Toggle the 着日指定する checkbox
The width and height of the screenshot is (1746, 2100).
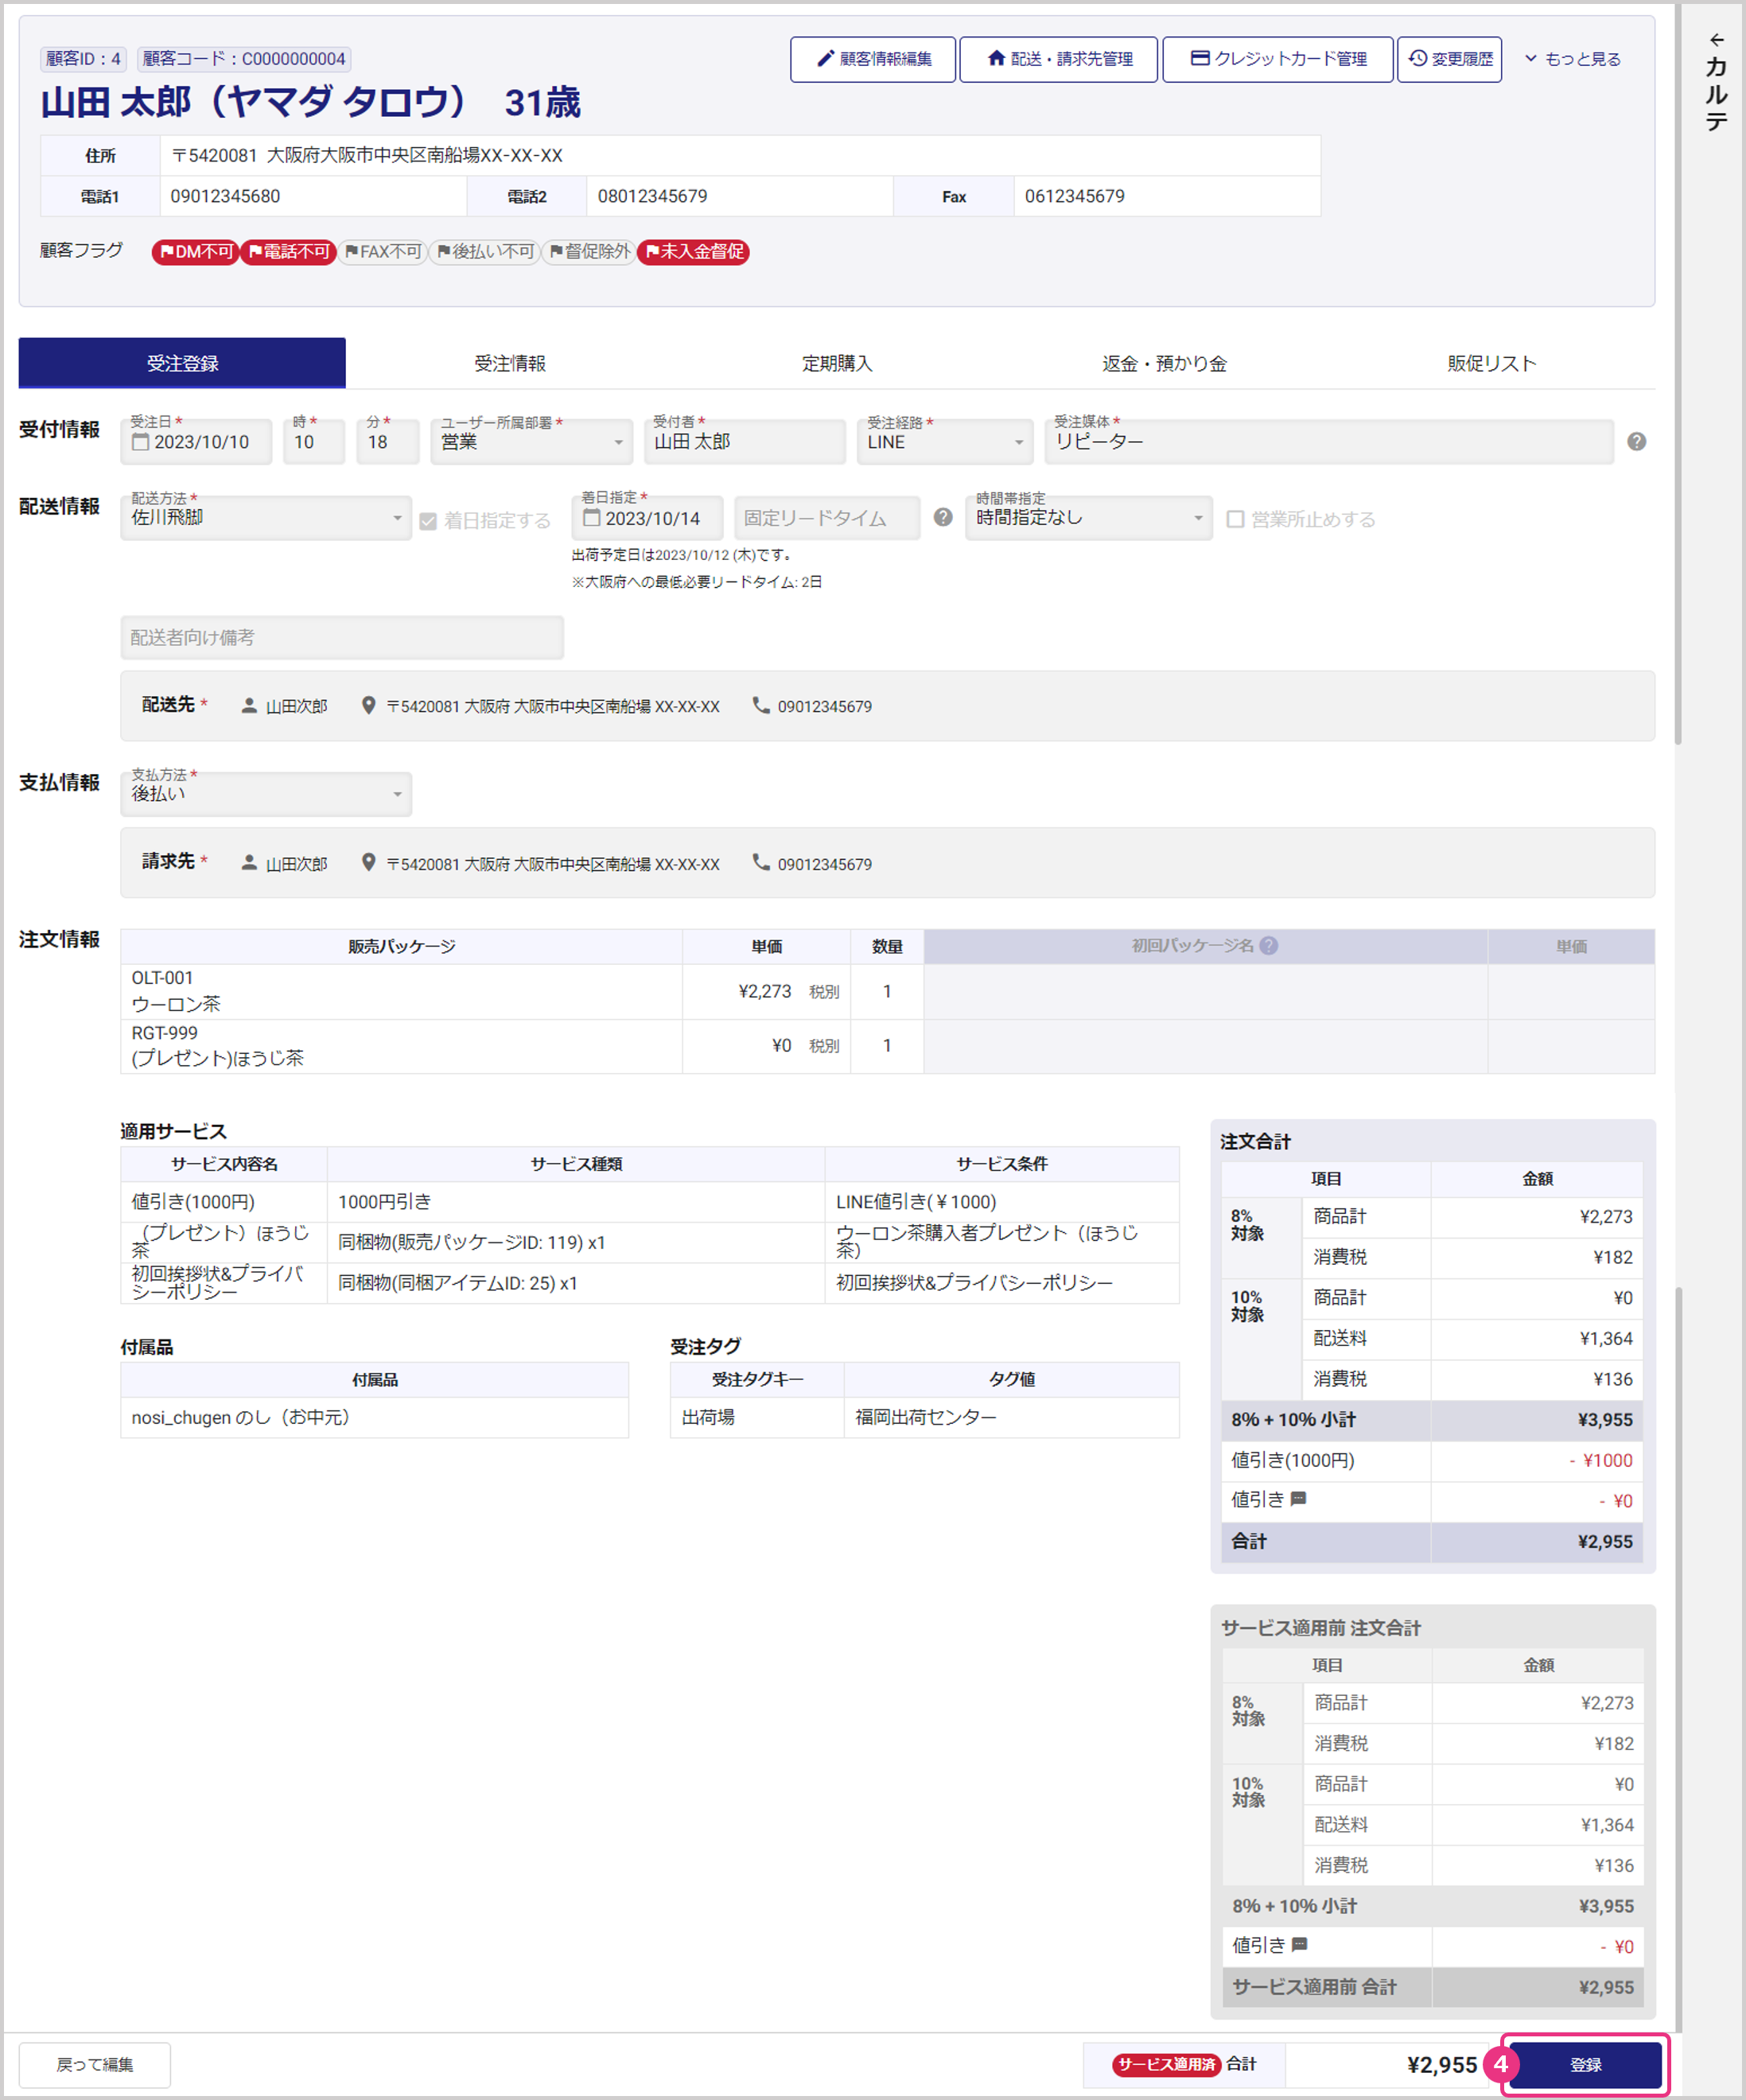click(x=429, y=521)
